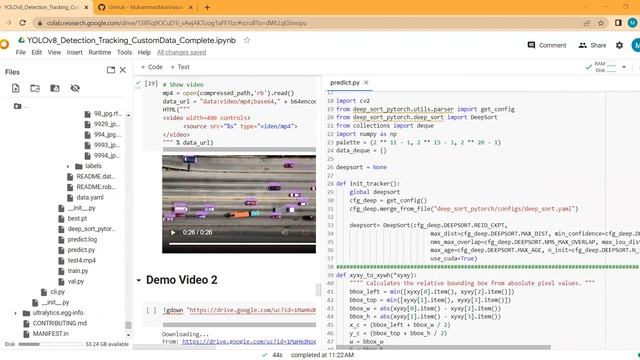The image size is (640, 360).
Task: Close the predict.py editor tab
Action: click(366, 82)
